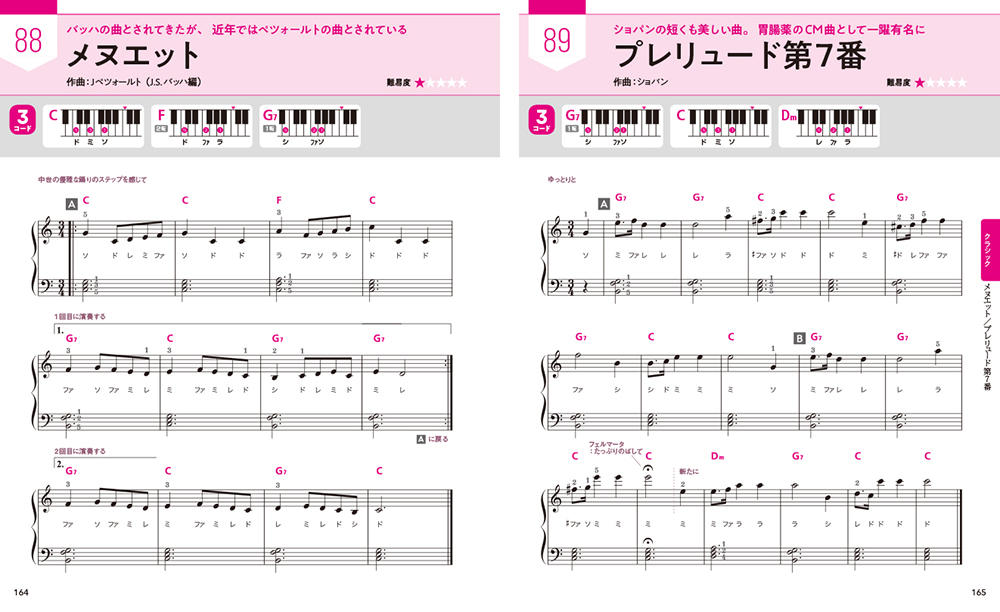Click the G7 chord diagram under プレリュード

point(612,127)
